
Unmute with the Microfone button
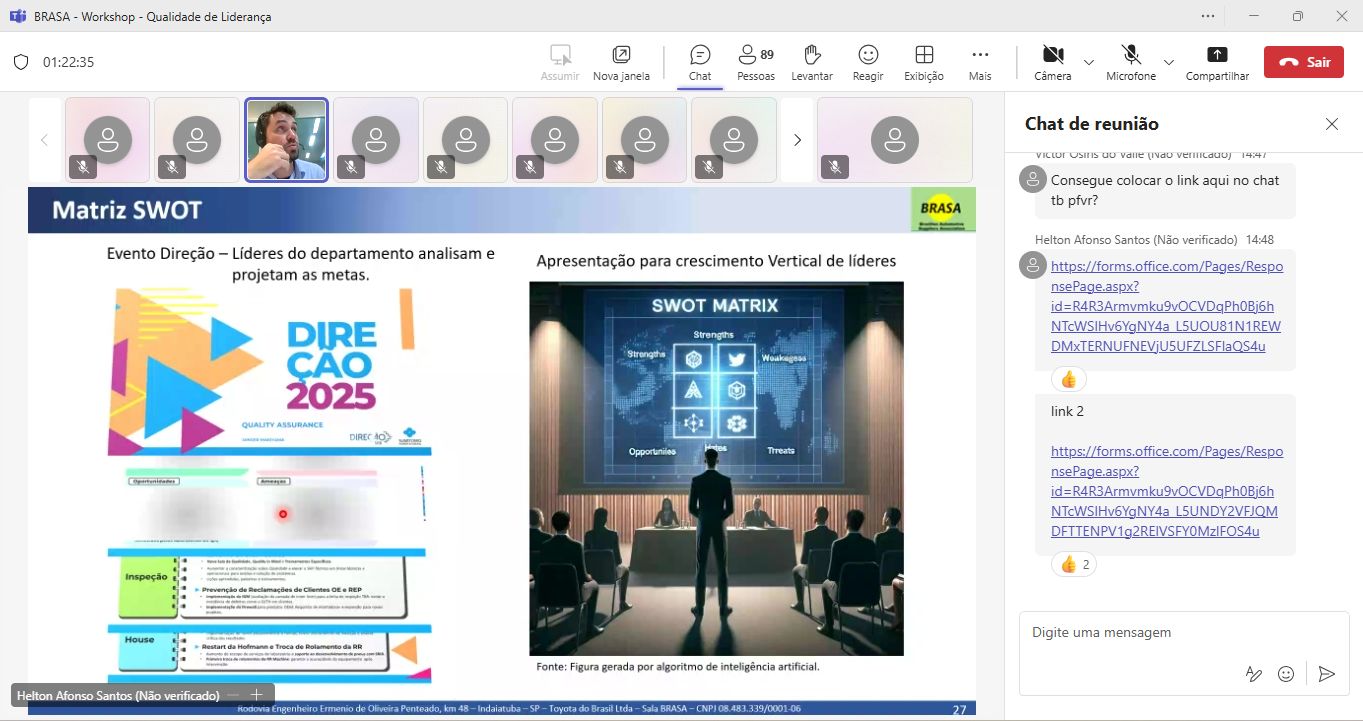[1130, 62]
